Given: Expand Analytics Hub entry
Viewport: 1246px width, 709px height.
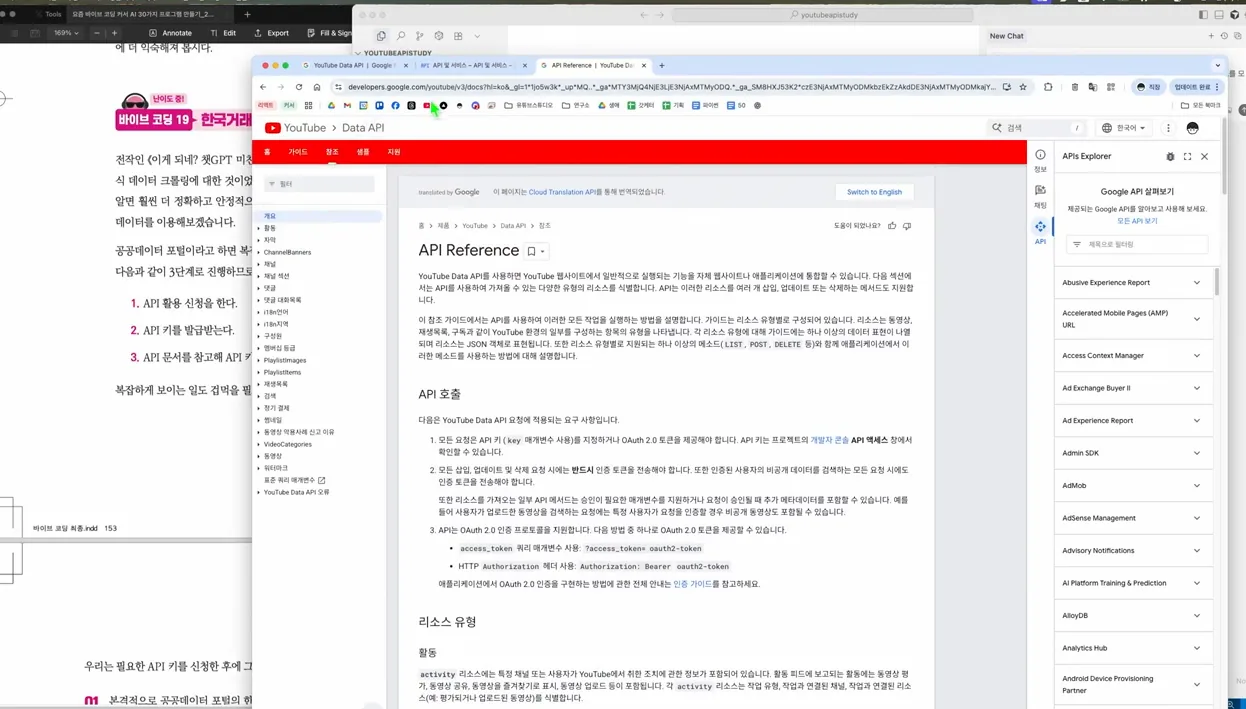Looking at the screenshot, I should pyautogui.click(x=1132, y=648).
